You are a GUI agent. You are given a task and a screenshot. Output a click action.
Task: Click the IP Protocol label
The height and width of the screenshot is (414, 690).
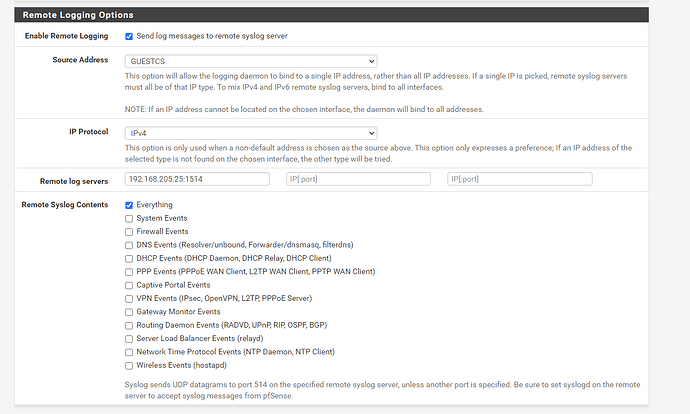[x=88, y=132]
